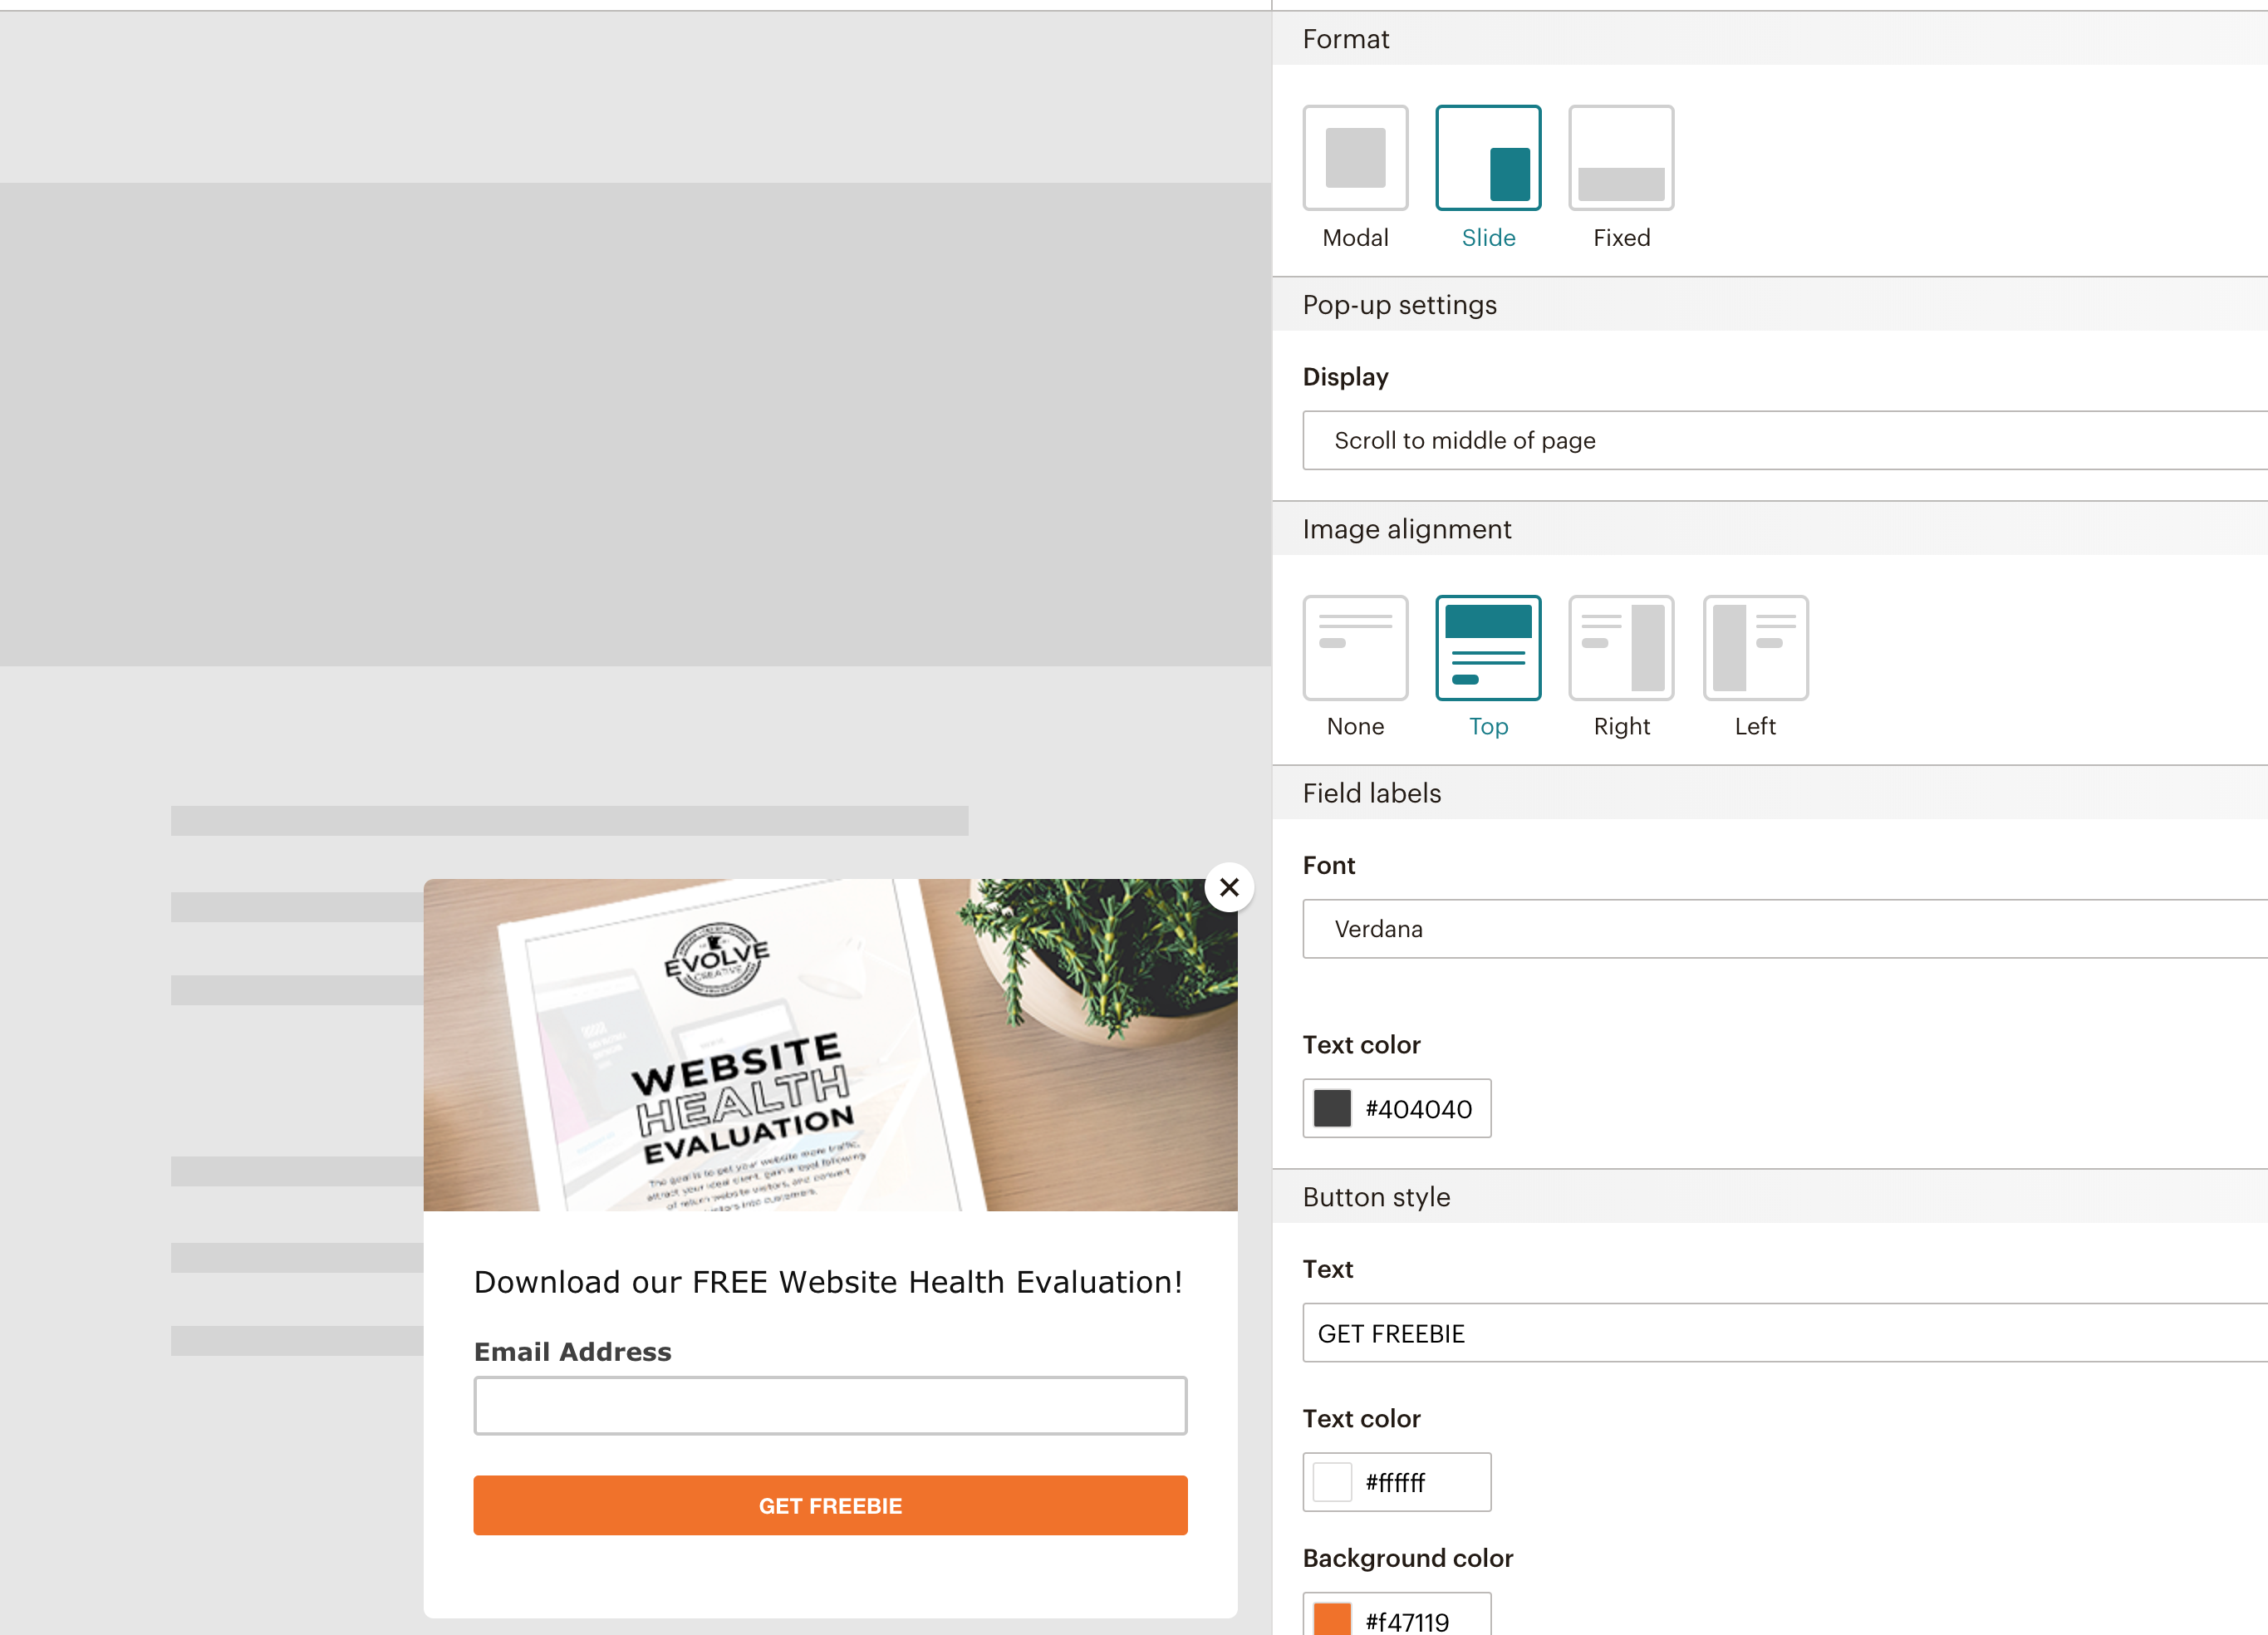Click the GET FREEBIE button on popup
Screen dimensions: 2268x1635
point(831,1505)
